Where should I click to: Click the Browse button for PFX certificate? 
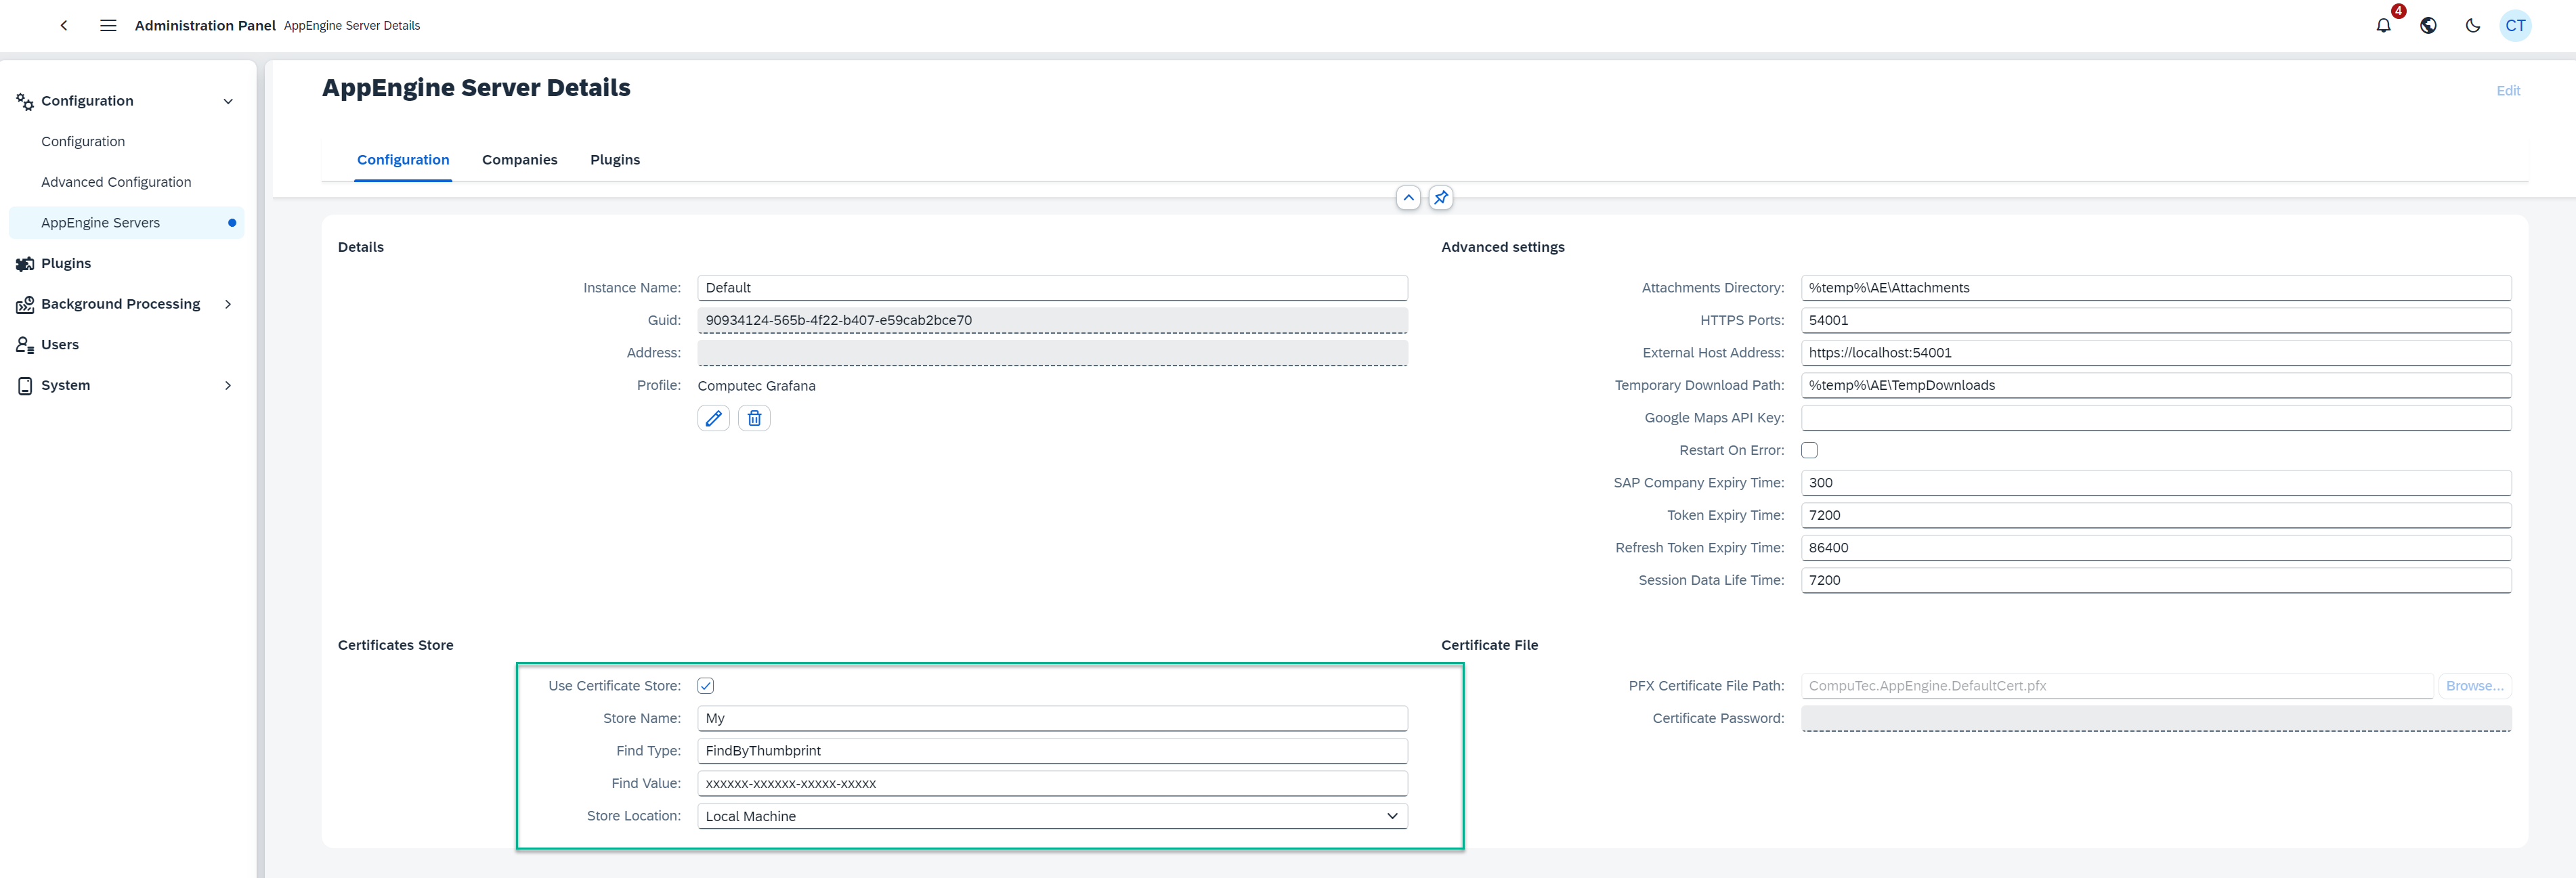(x=2475, y=685)
